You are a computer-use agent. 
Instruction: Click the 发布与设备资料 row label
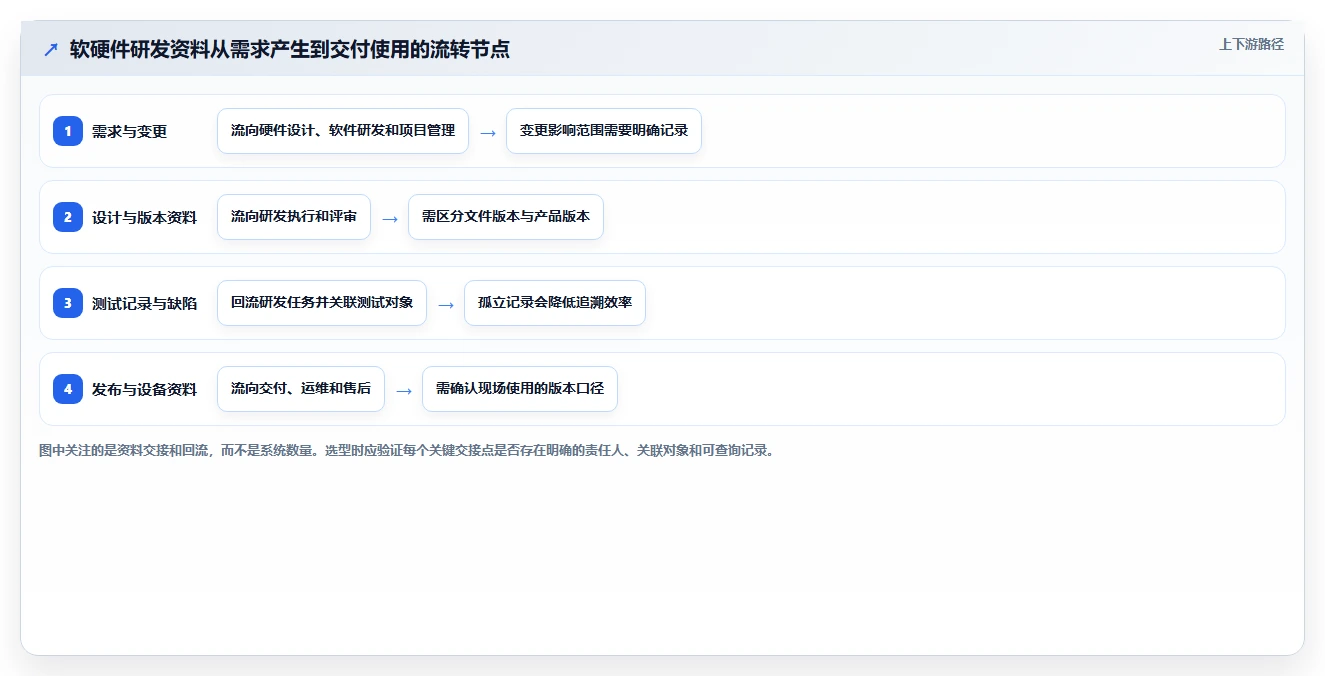click(145, 389)
